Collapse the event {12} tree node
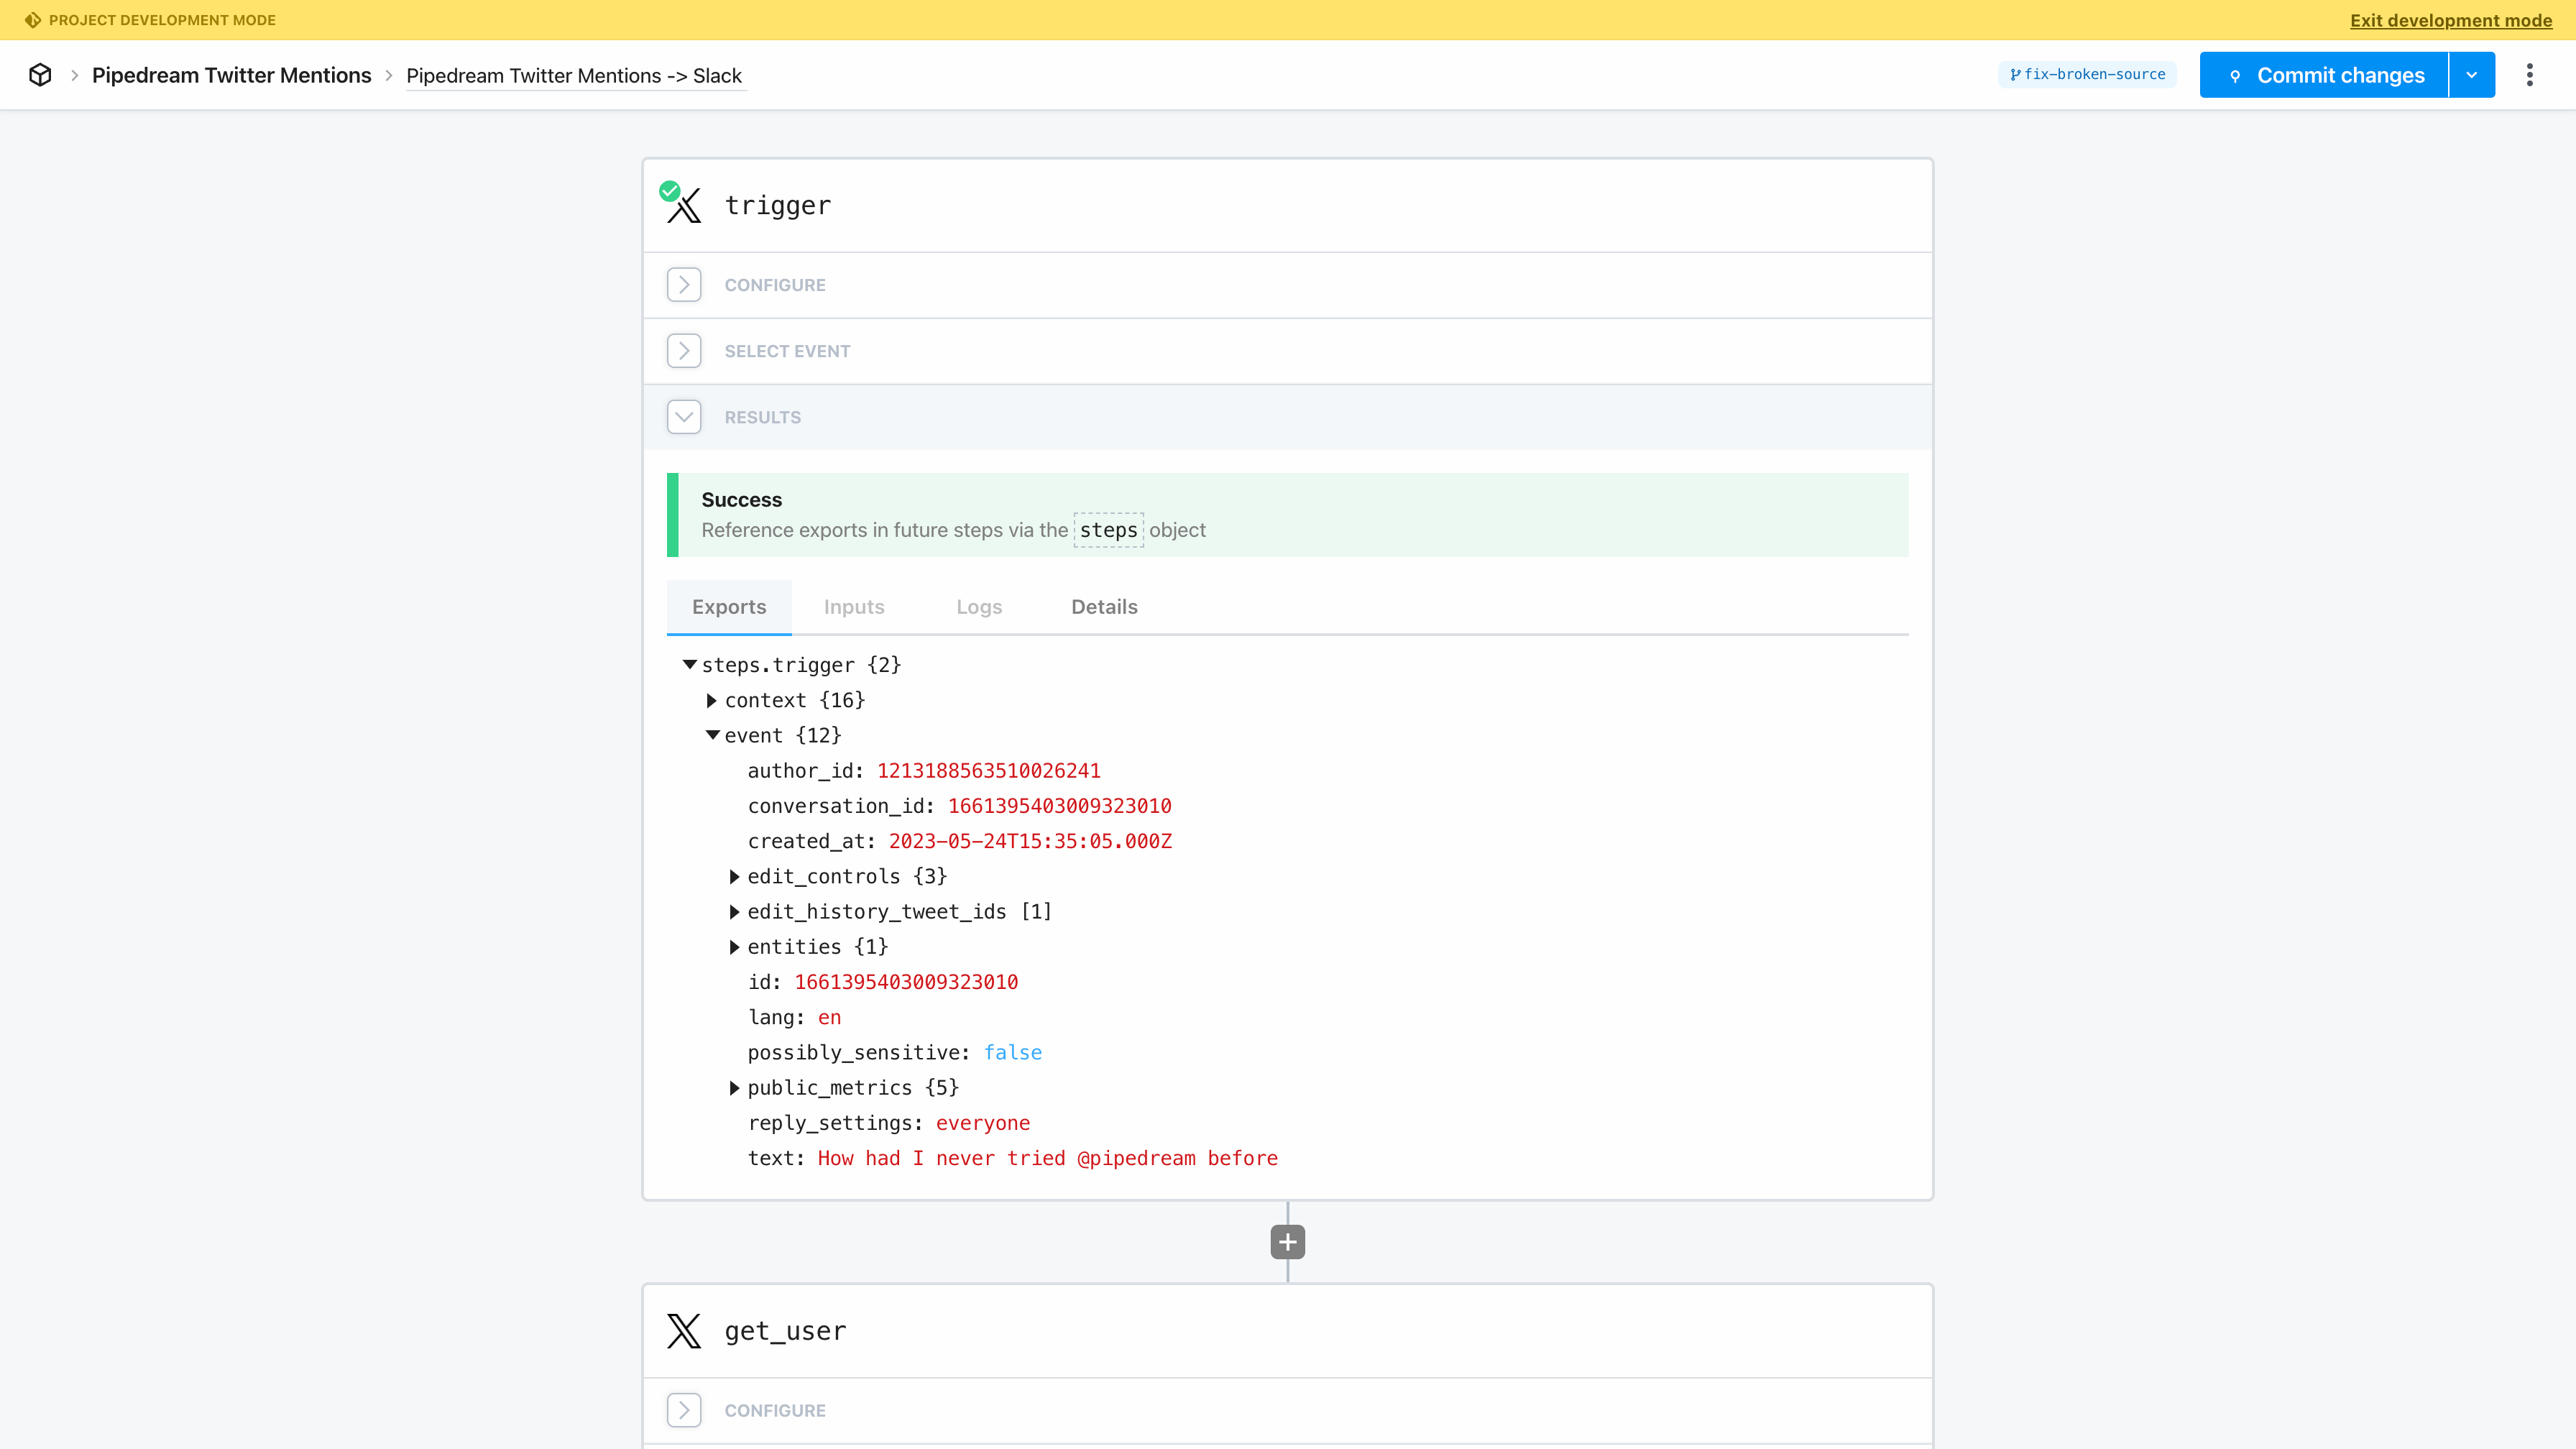2576x1449 pixels. point(712,735)
